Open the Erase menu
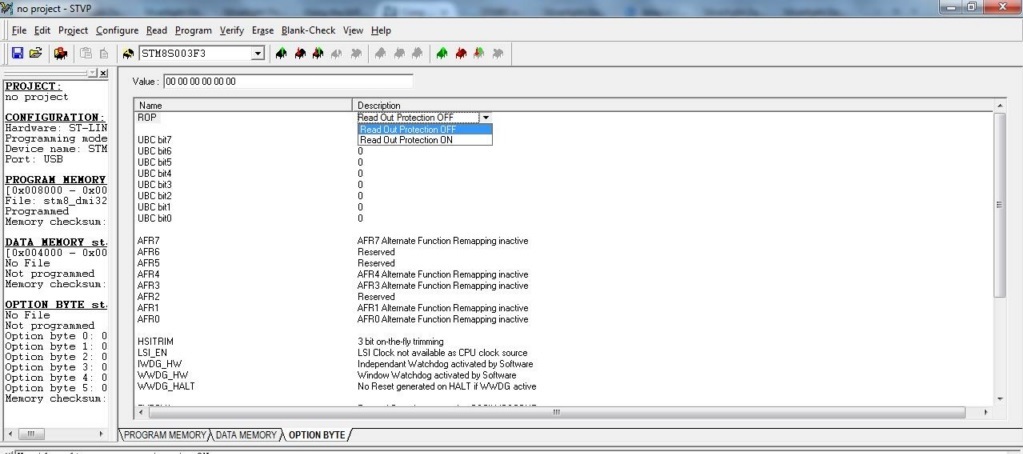Screen dimensions: 1023x454 tap(262, 30)
